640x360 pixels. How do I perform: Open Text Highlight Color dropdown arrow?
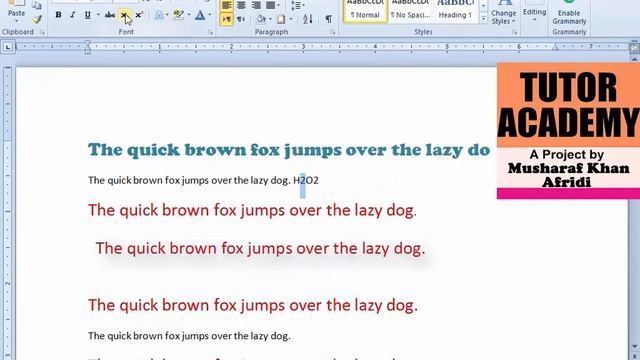point(189,15)
